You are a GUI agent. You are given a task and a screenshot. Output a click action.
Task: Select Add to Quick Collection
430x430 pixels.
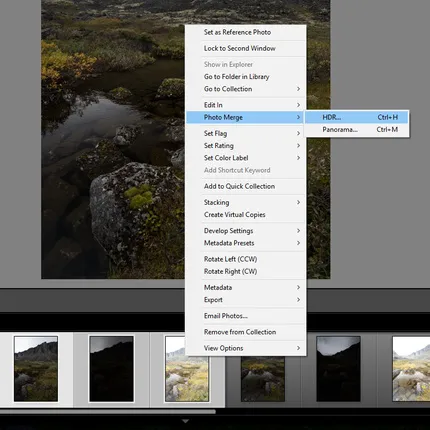246,186
